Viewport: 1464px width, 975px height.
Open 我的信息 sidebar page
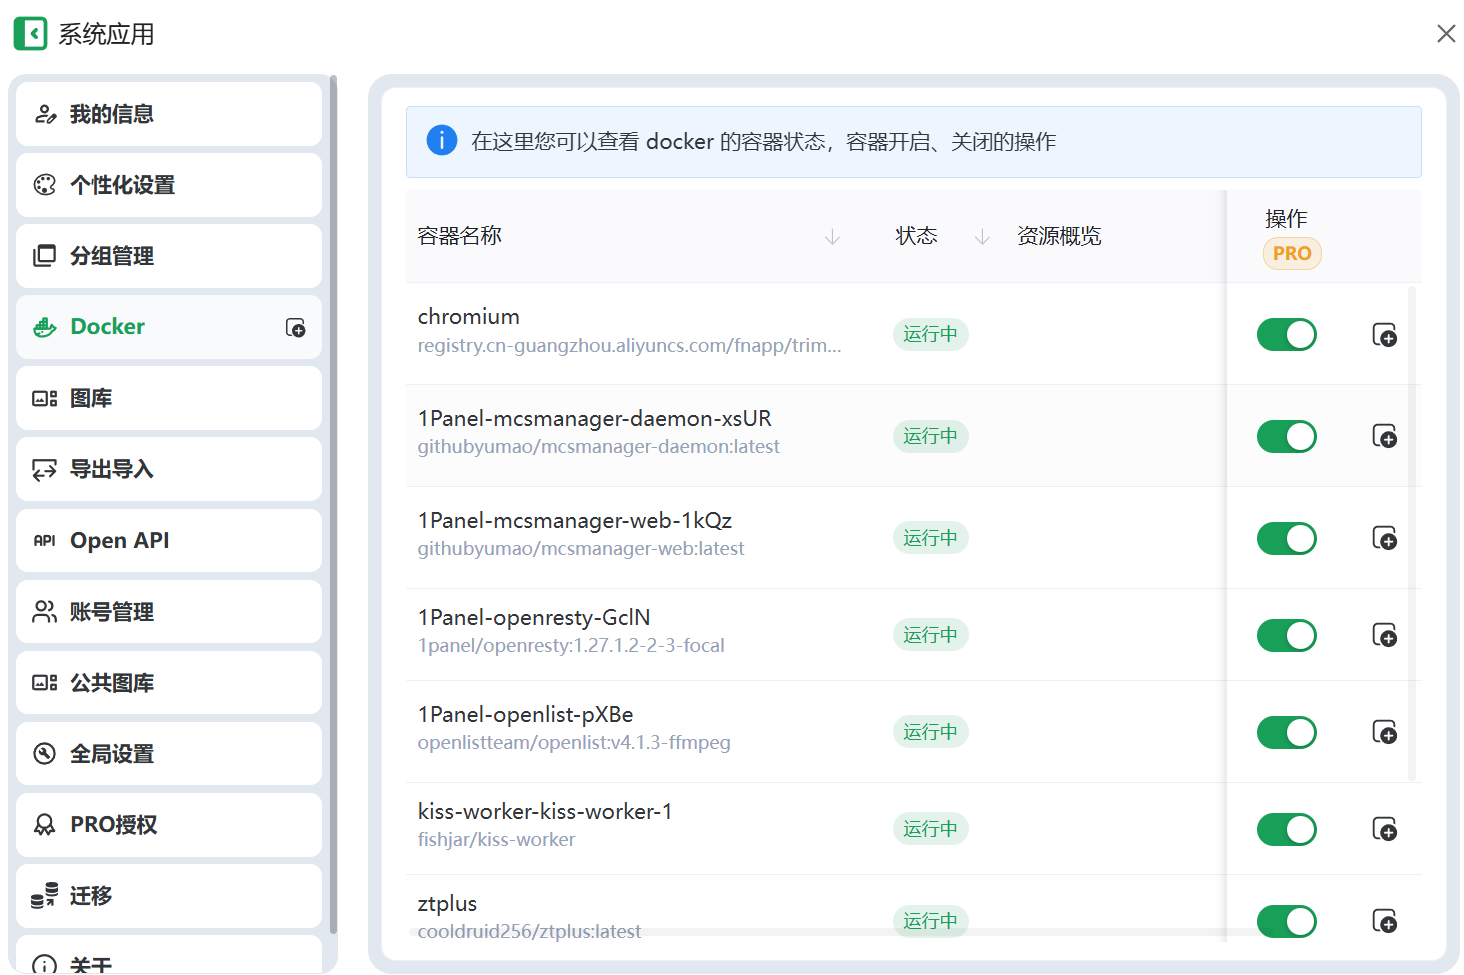click(169, 114)
